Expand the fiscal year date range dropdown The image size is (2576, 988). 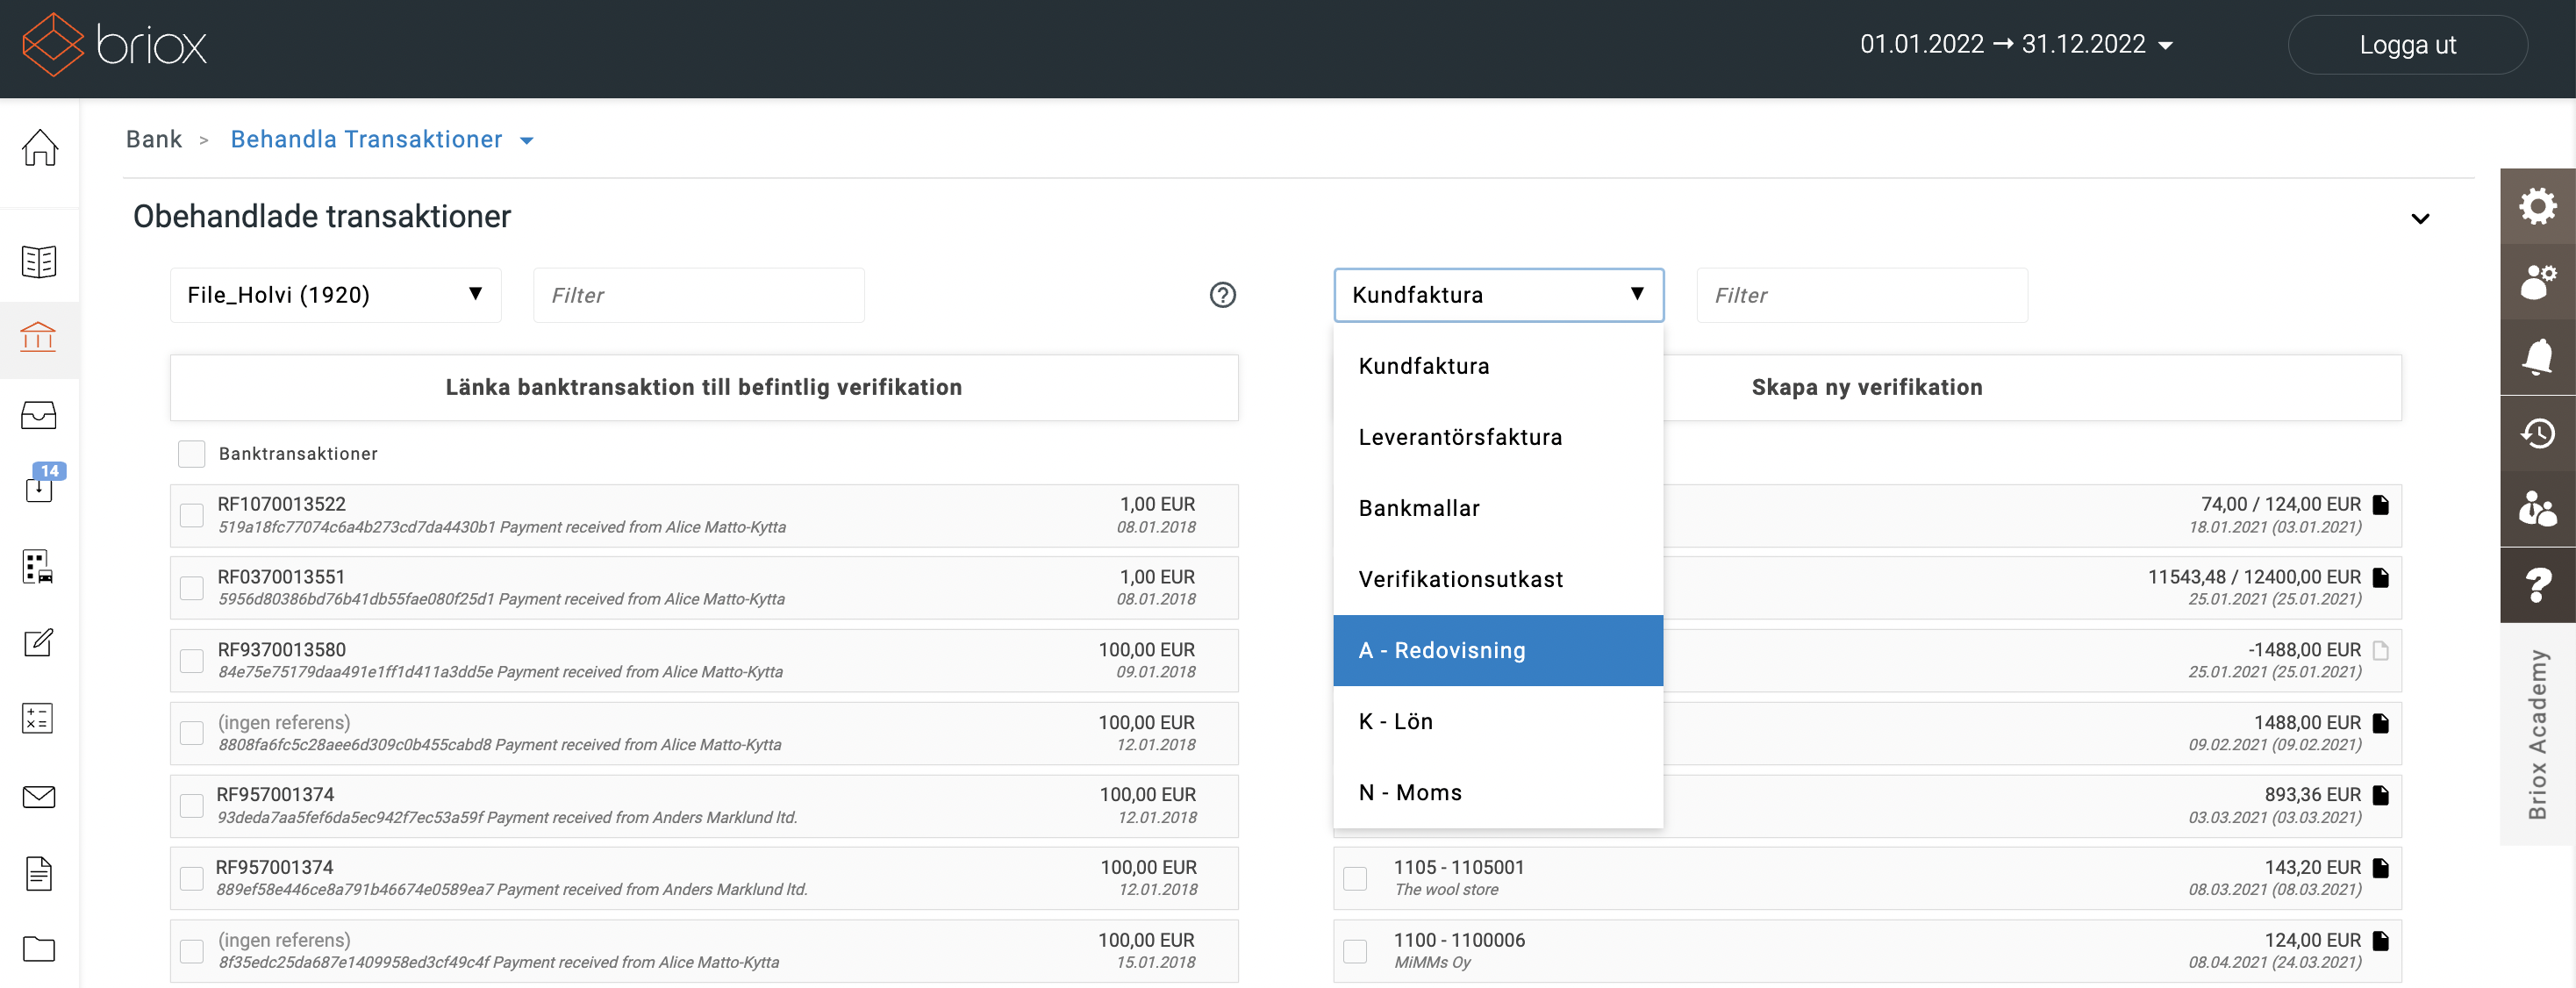[x=2015, y=45]
